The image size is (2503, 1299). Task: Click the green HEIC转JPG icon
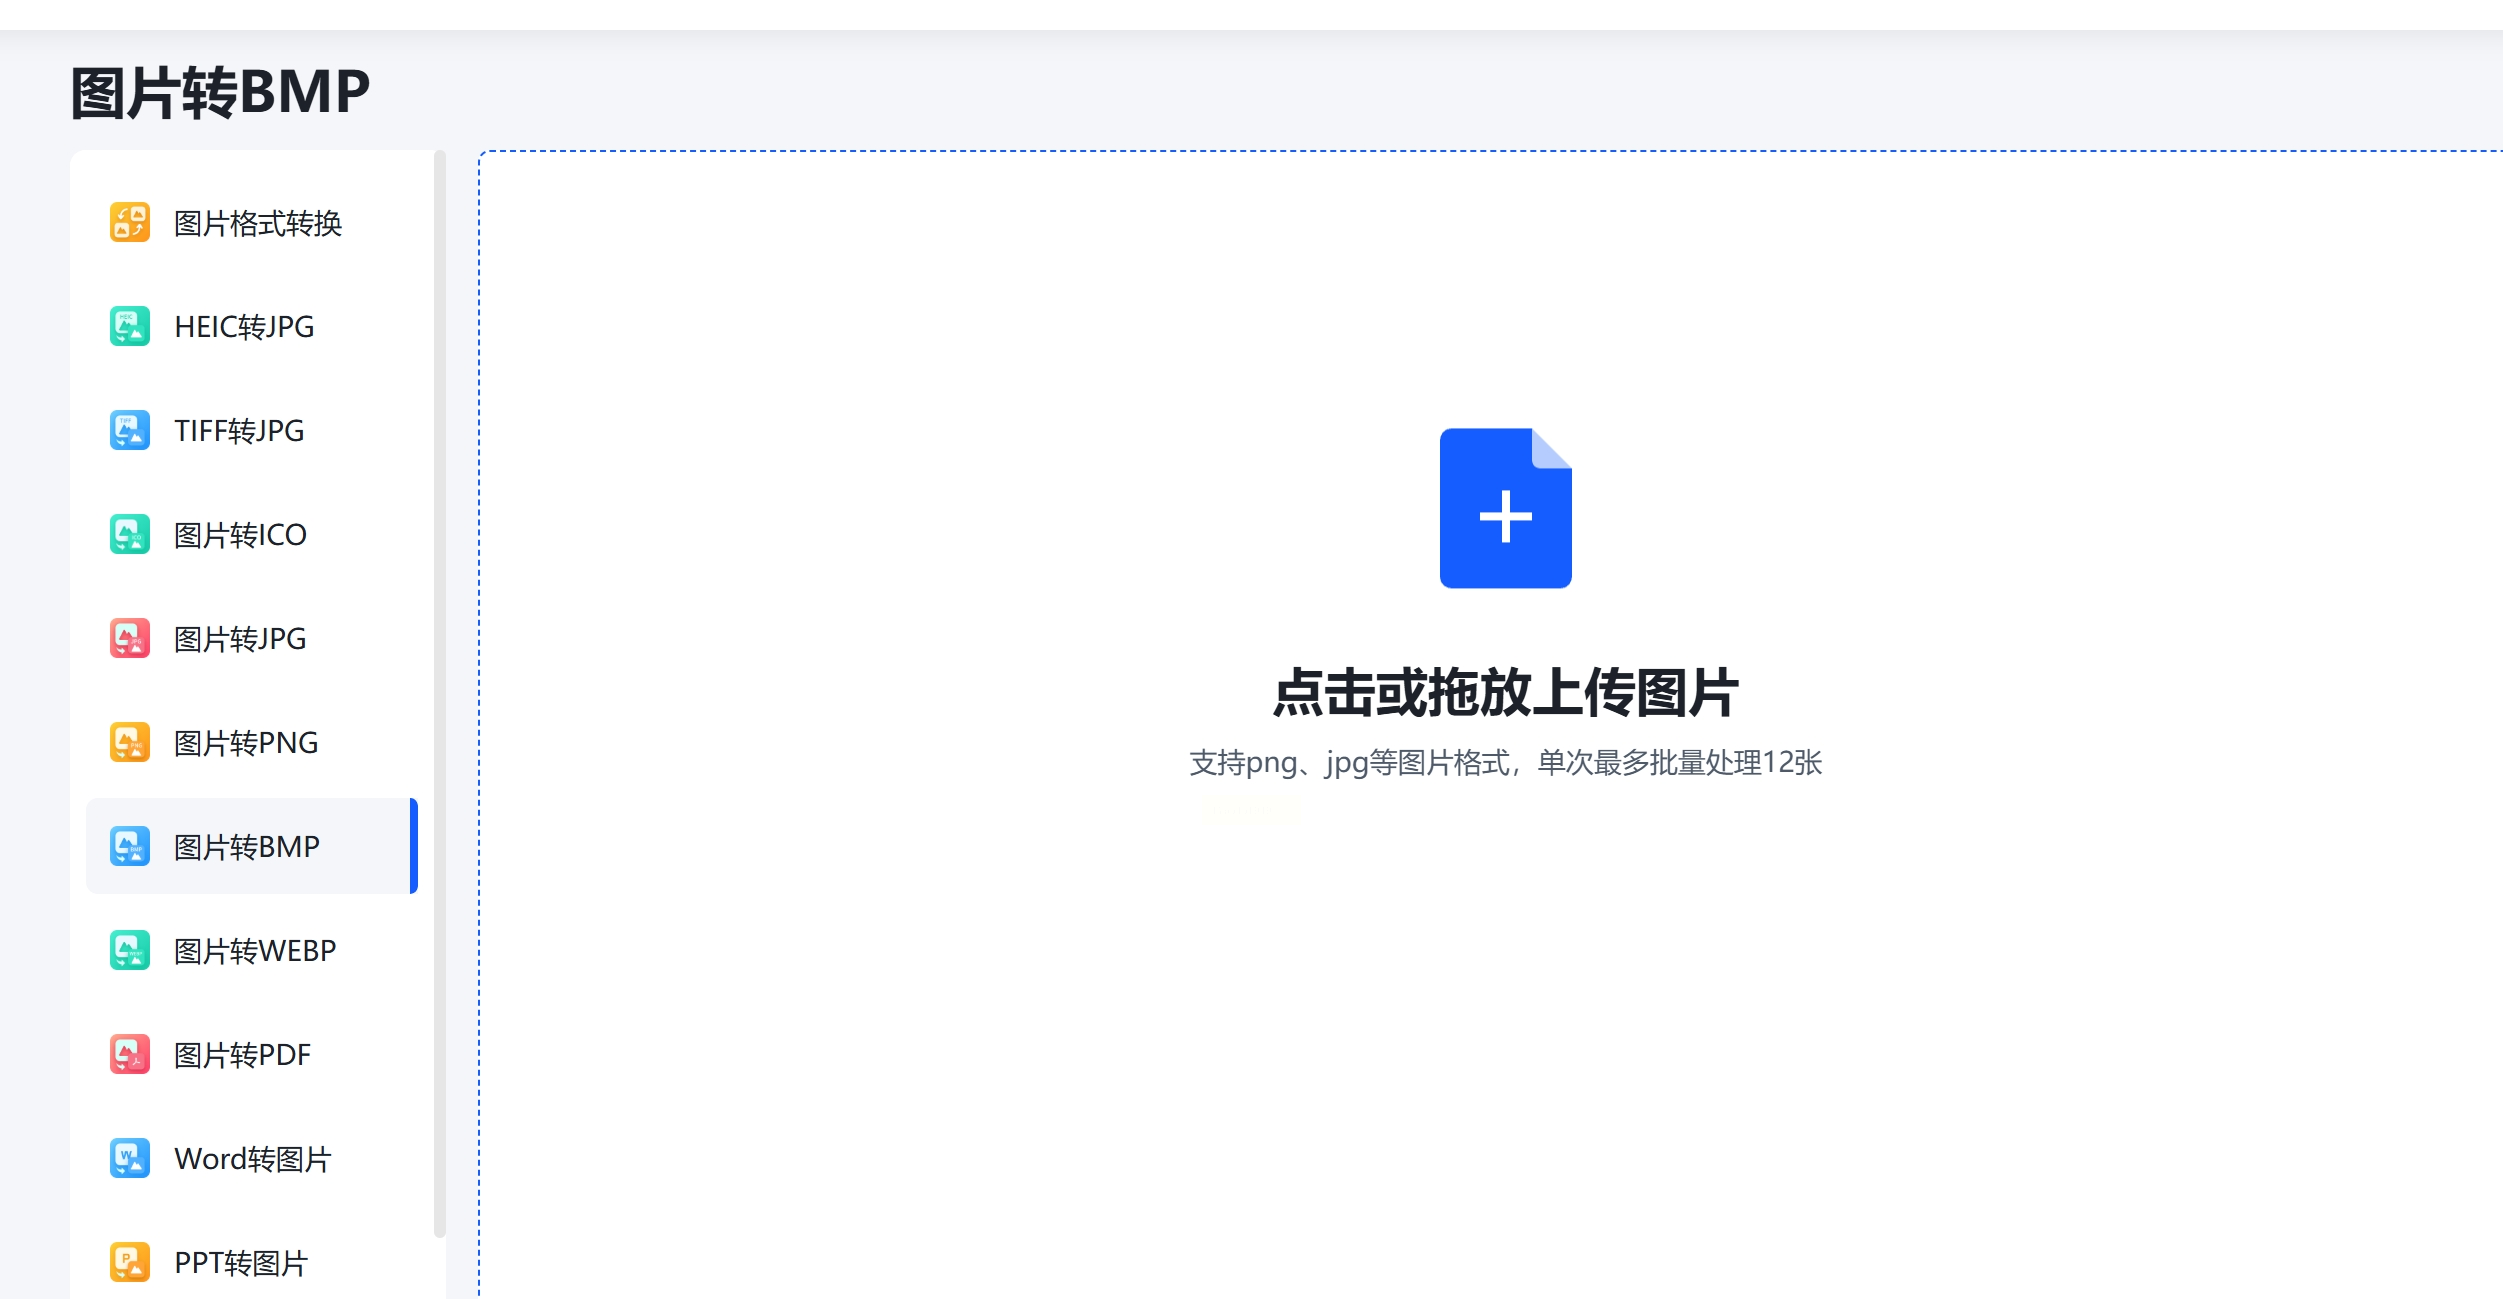(129, 326)
